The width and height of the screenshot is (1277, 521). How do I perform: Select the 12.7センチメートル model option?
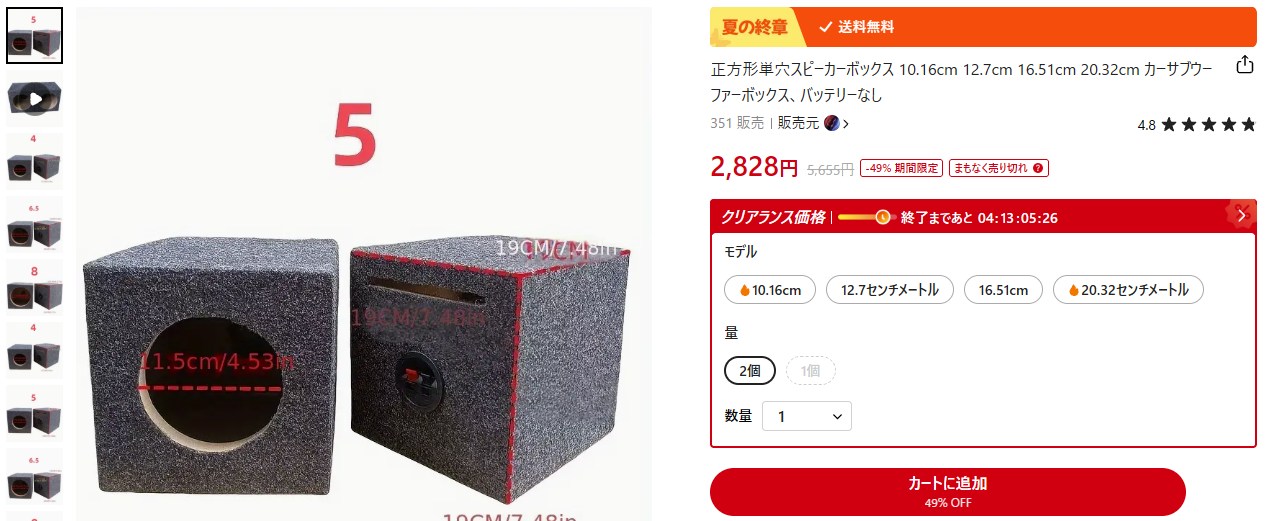[x=890, y=290]
